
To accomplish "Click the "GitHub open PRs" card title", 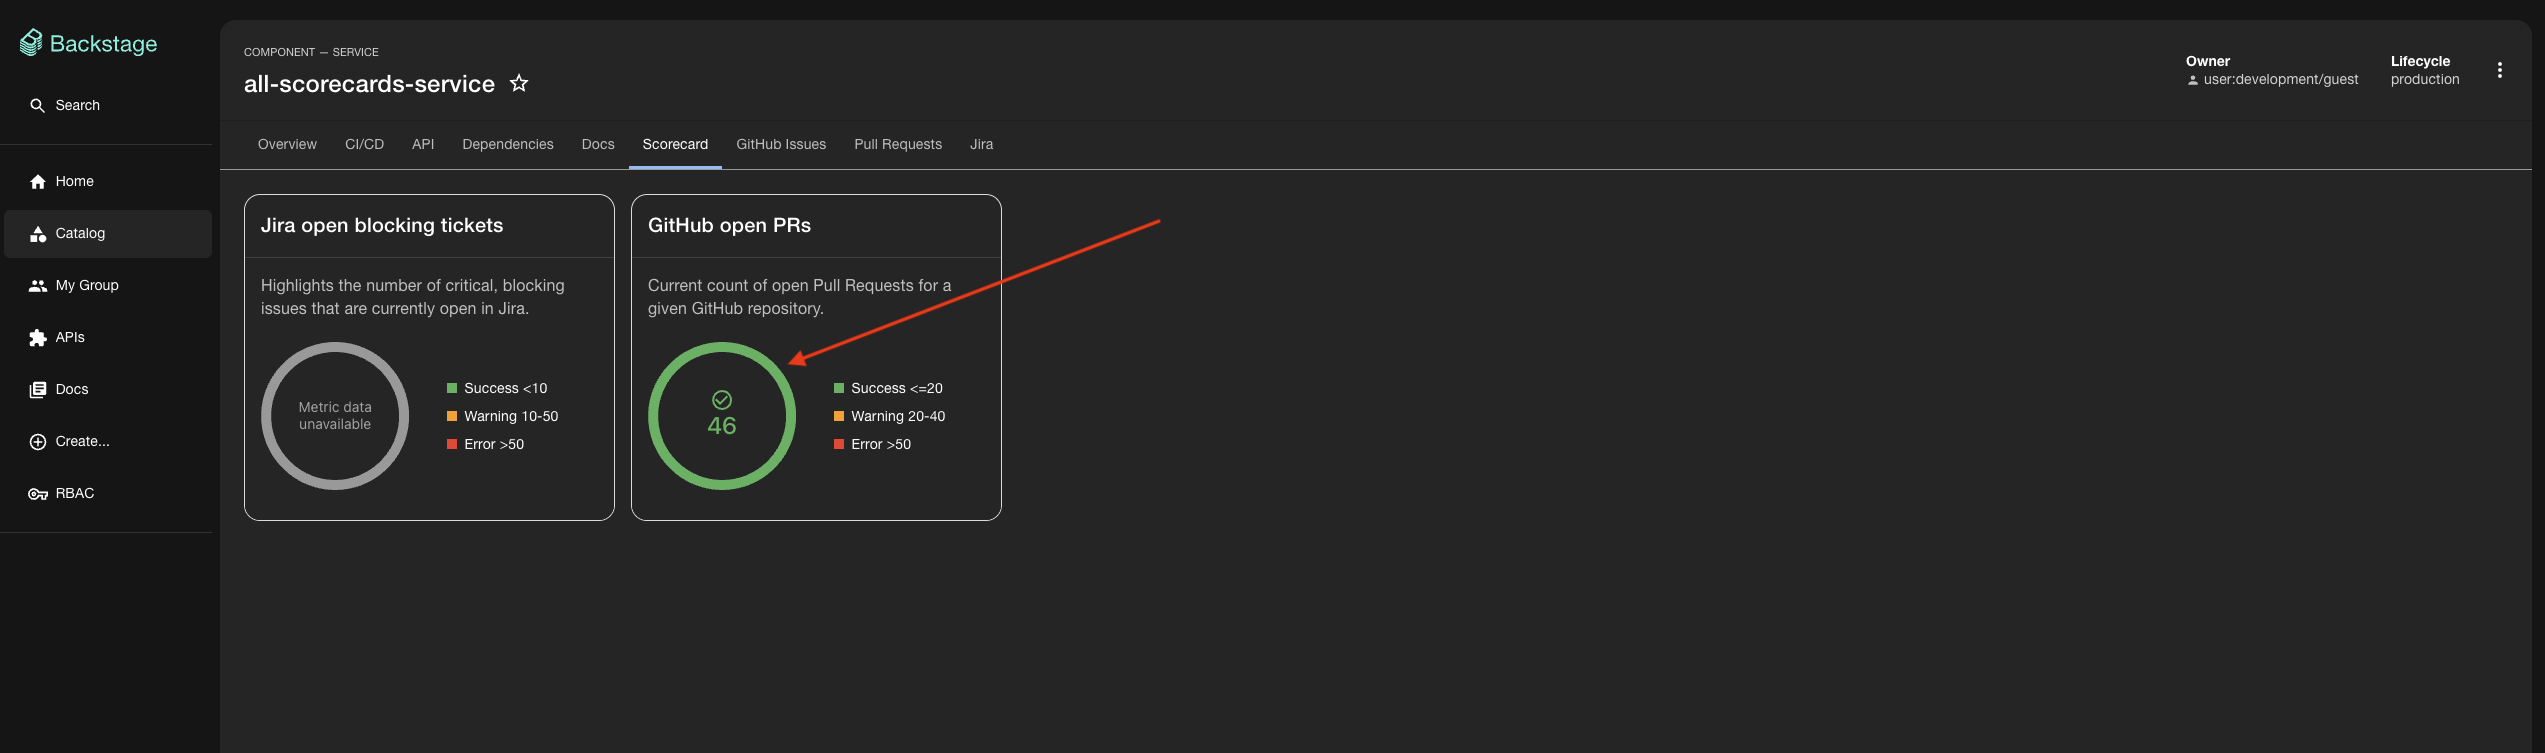I will click(729, 225).
